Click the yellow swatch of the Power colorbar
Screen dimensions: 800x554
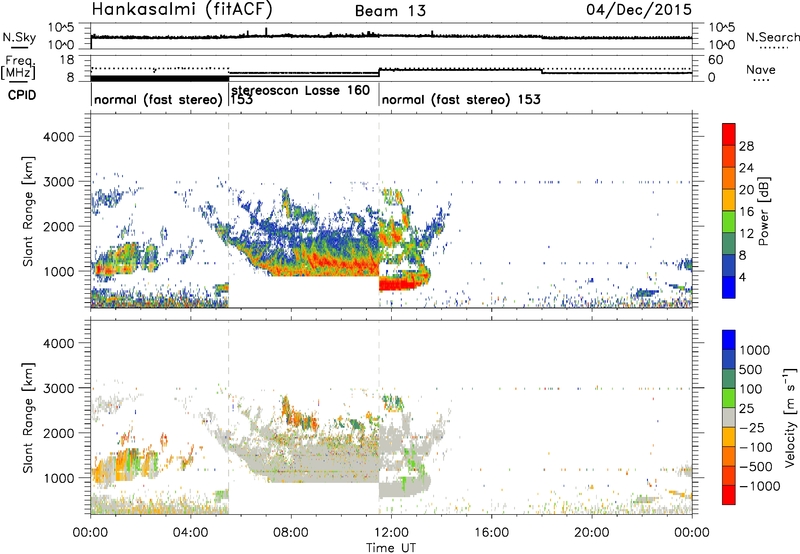pos(729,200)
